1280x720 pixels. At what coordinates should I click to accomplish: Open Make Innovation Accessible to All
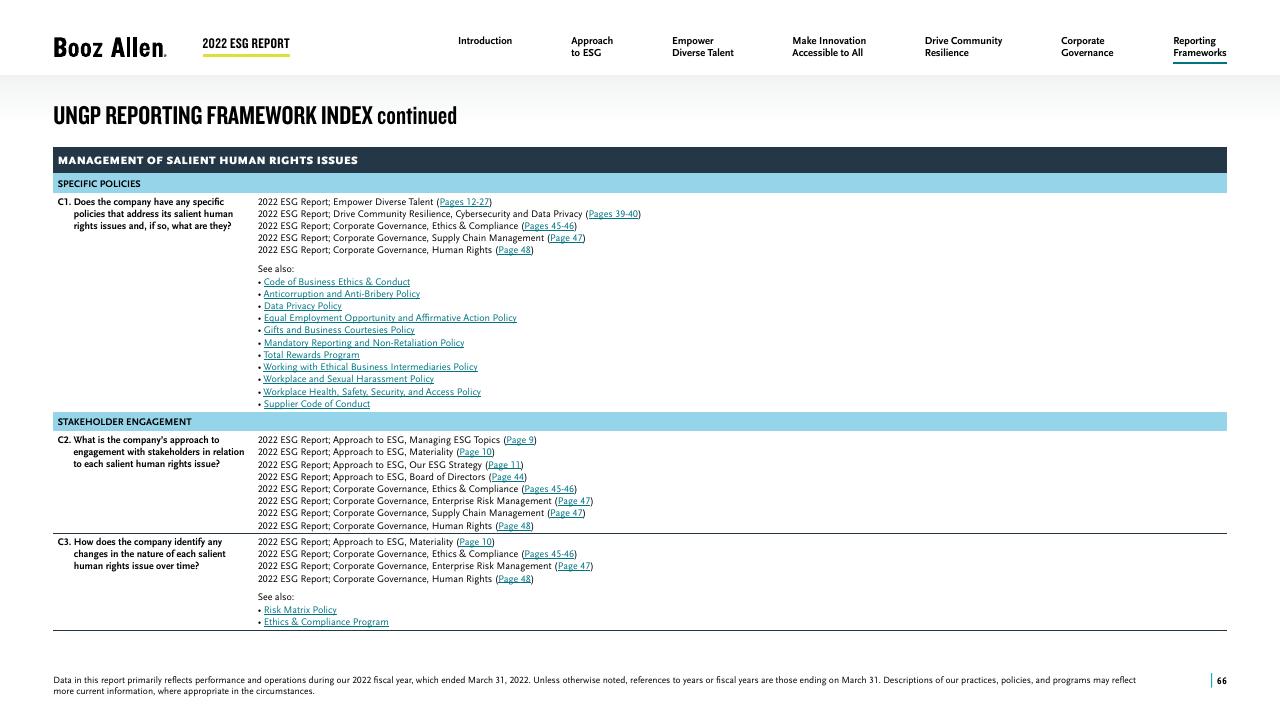[x=829, y=47]
